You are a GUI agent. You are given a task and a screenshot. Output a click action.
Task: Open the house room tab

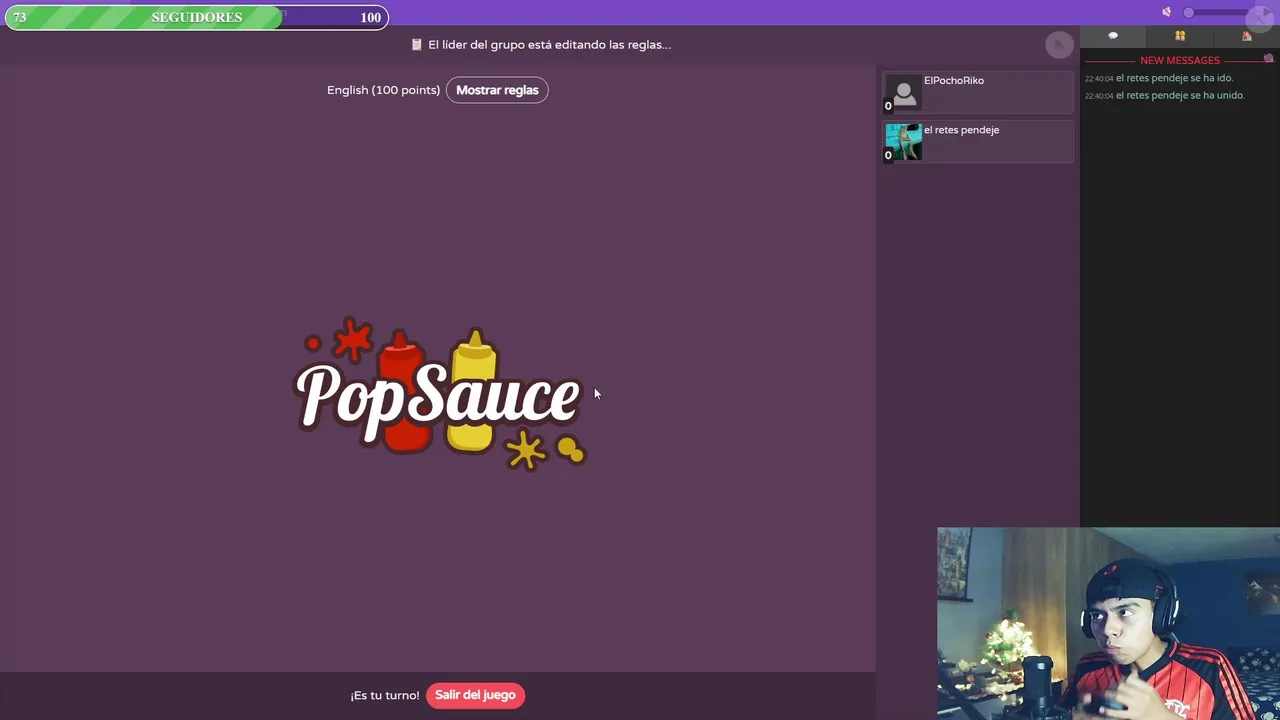(1246, 36)
